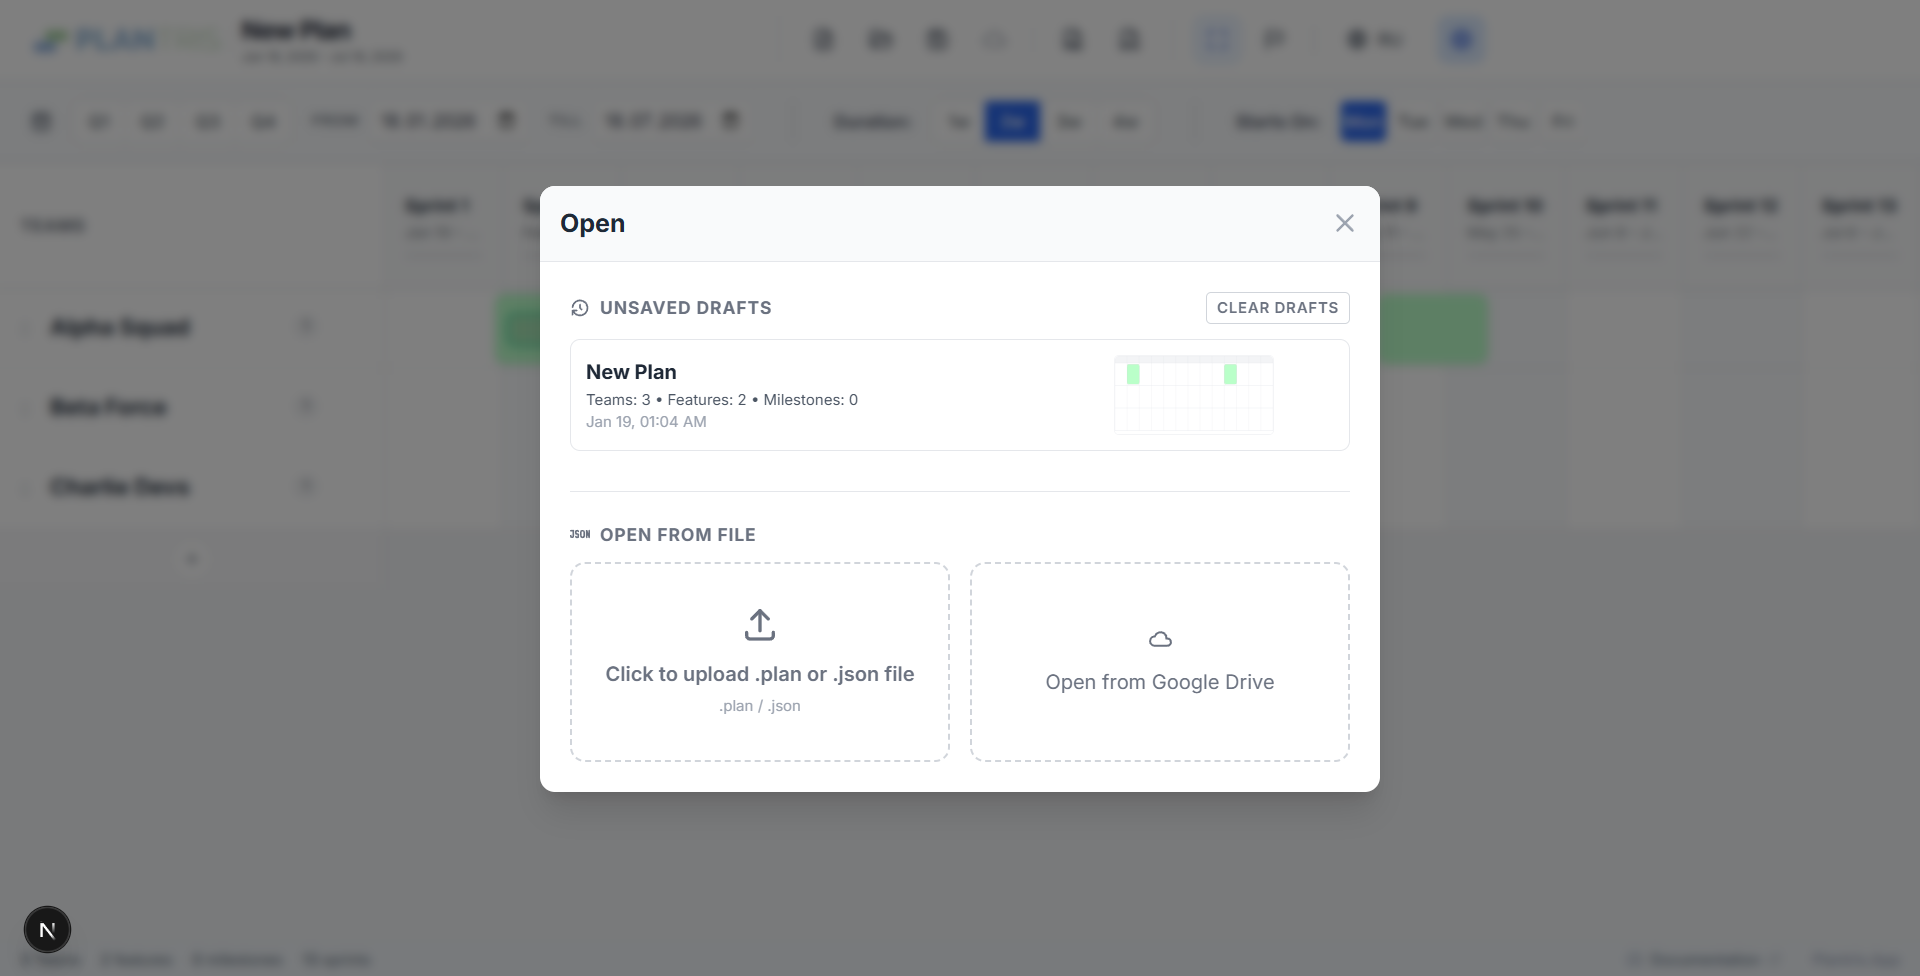Click the Google Drive cloud icon

click(1160, 639)
